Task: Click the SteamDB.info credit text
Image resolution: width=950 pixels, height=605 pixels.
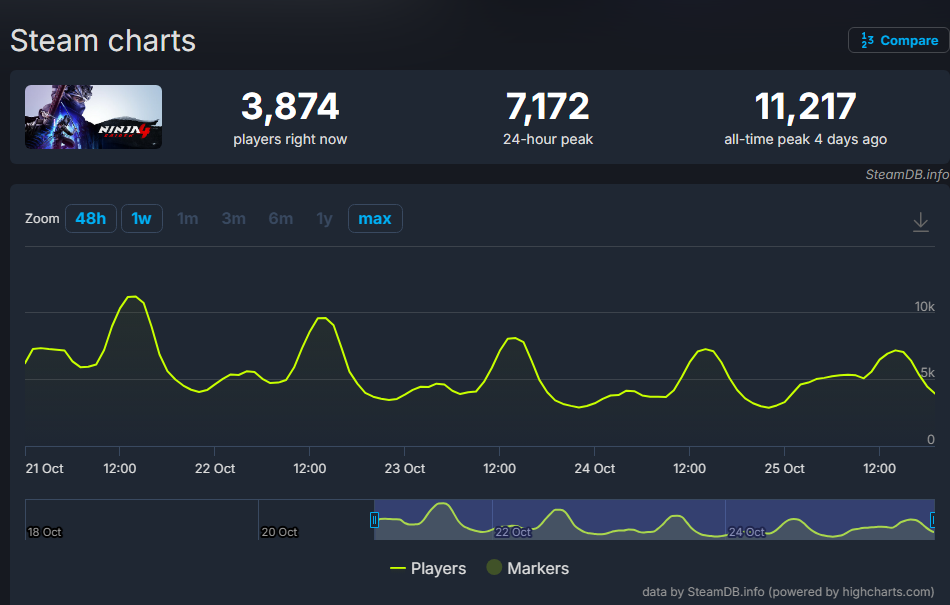Action: pos(907,174)
